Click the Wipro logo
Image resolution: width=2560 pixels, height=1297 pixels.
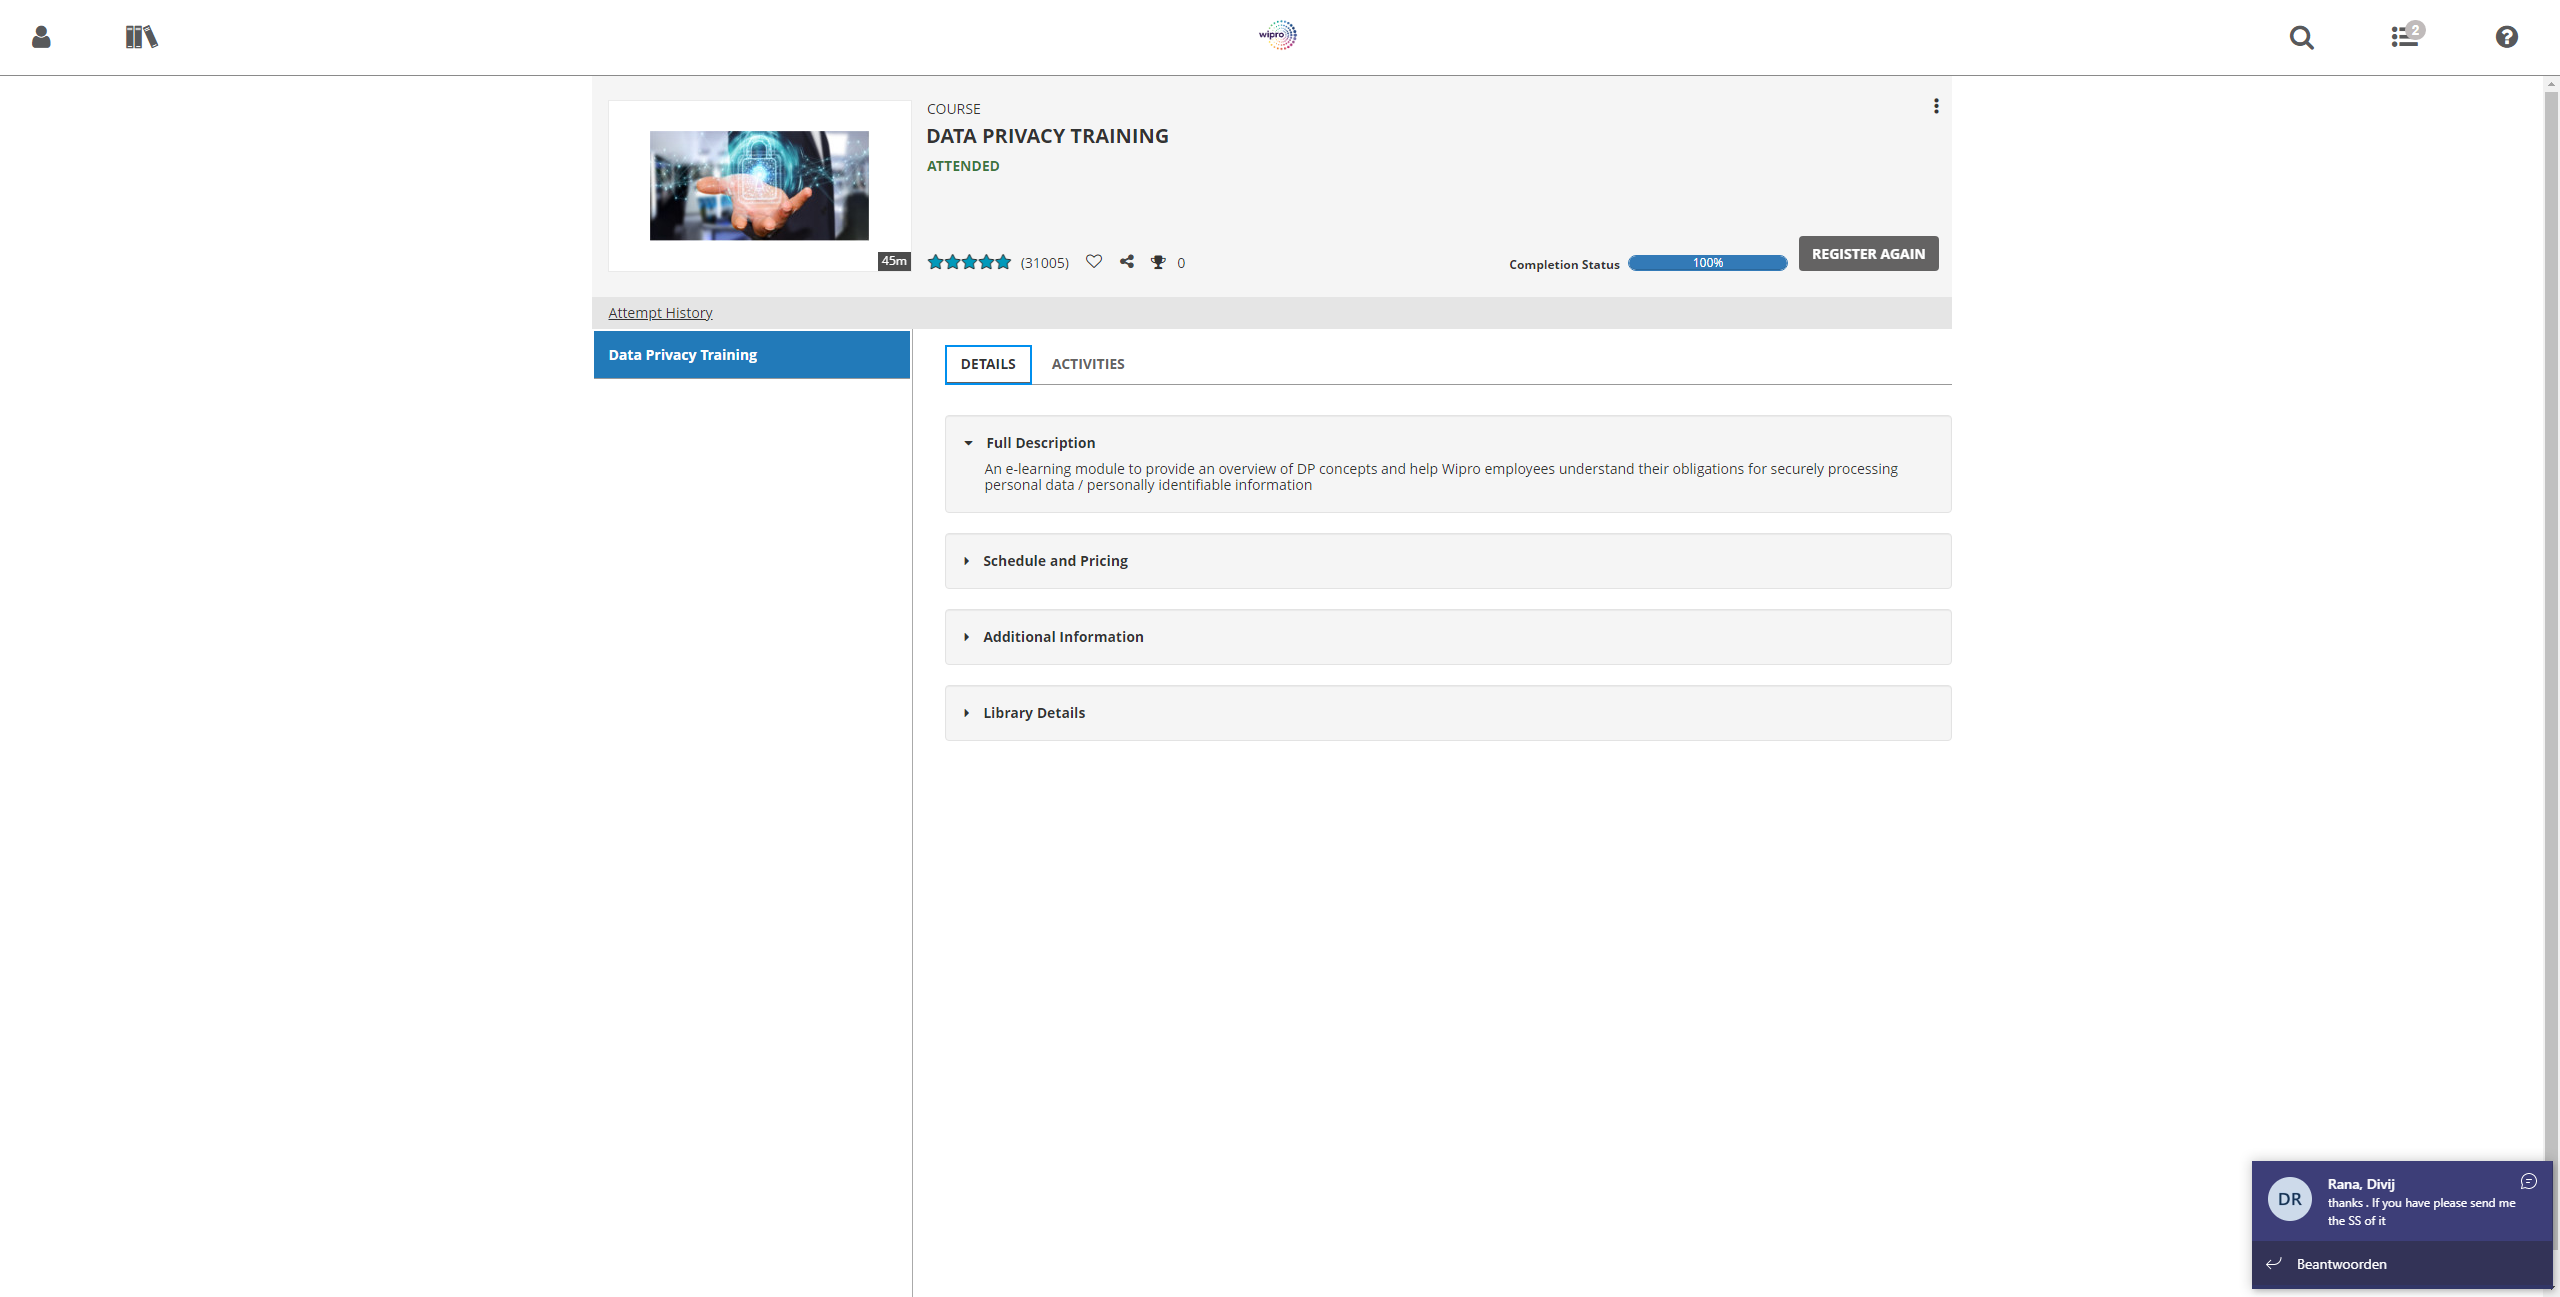click(x=1277, y=35)
